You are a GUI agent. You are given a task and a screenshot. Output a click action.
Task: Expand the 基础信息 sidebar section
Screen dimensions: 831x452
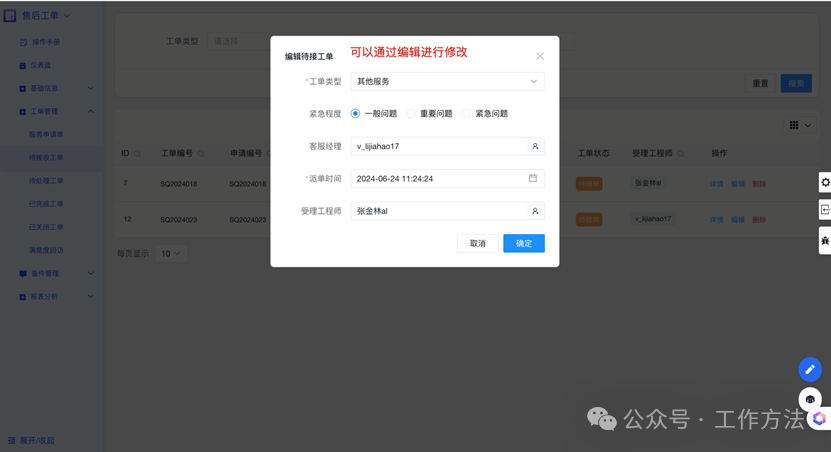click(55, 88)
